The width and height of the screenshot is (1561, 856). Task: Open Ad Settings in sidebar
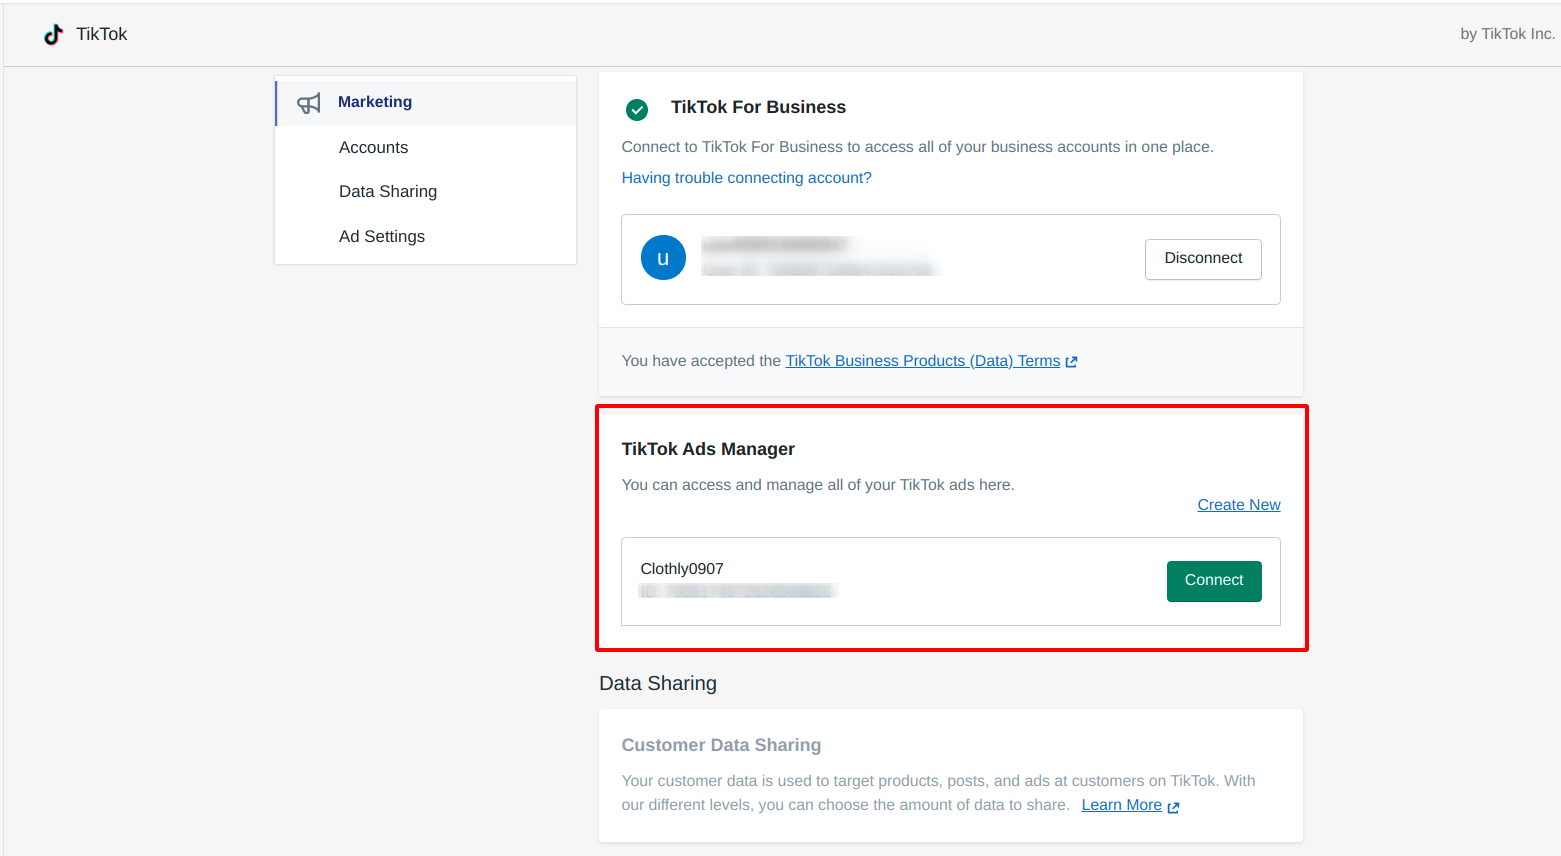tap(382, 236)
